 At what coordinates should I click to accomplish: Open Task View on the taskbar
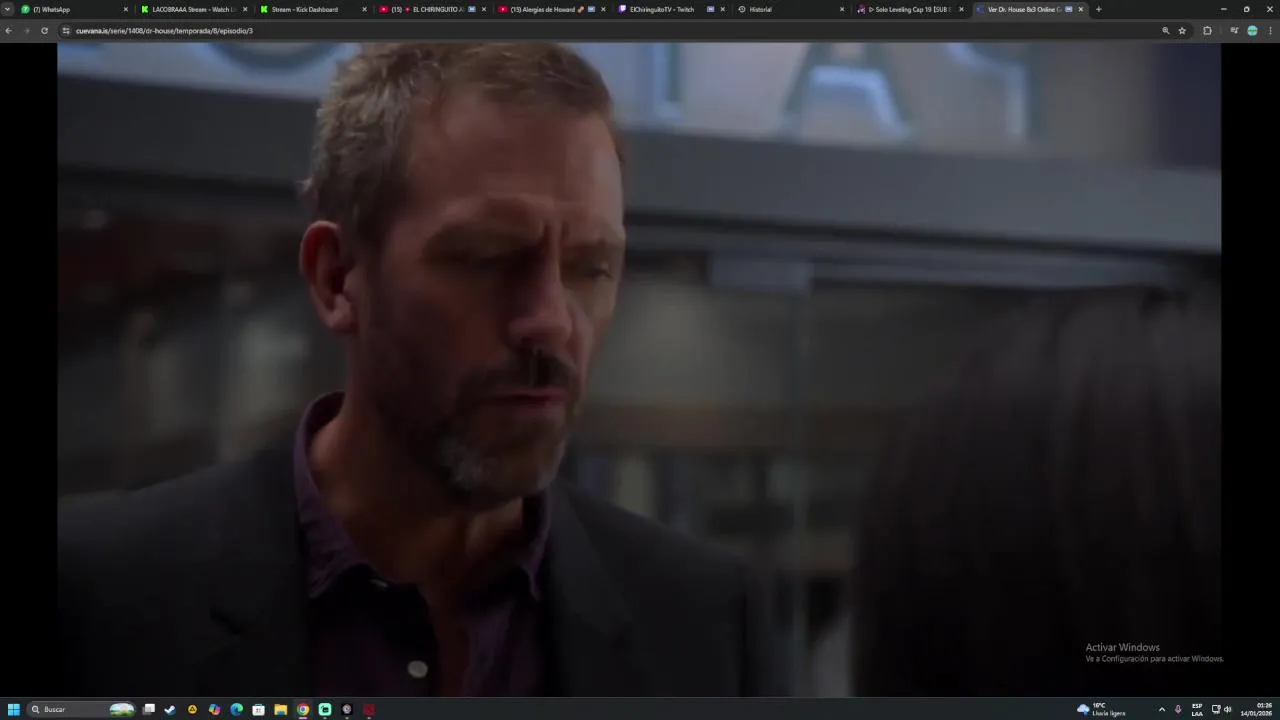click(149, 709)
